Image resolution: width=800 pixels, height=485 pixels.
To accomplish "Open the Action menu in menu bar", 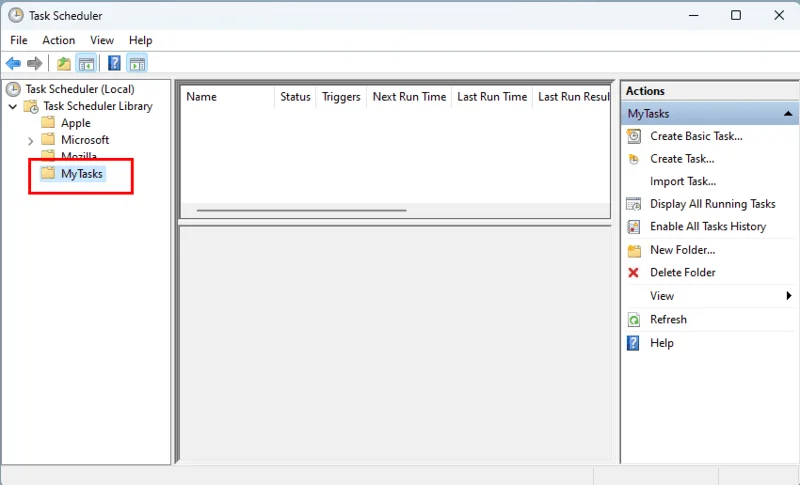I will coord(58,40).
